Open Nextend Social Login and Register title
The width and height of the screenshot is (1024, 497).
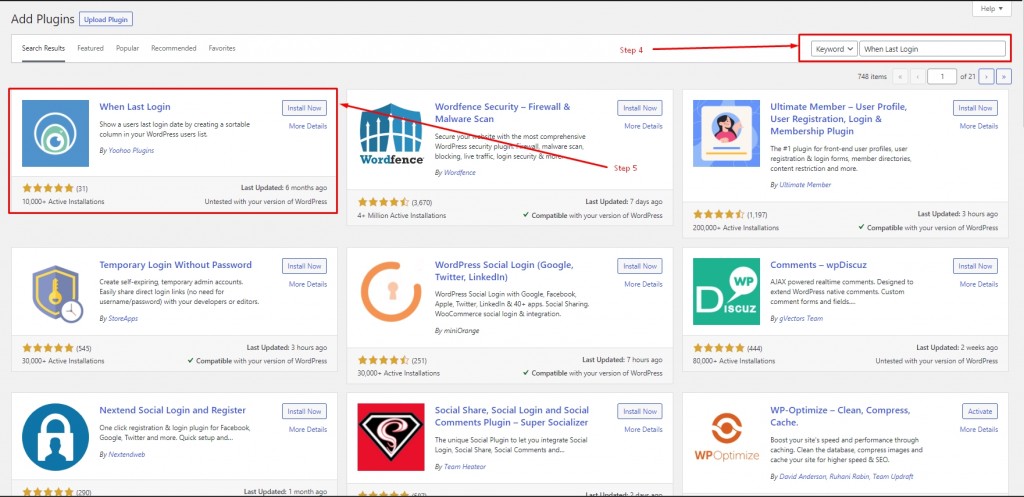(172, 410)
